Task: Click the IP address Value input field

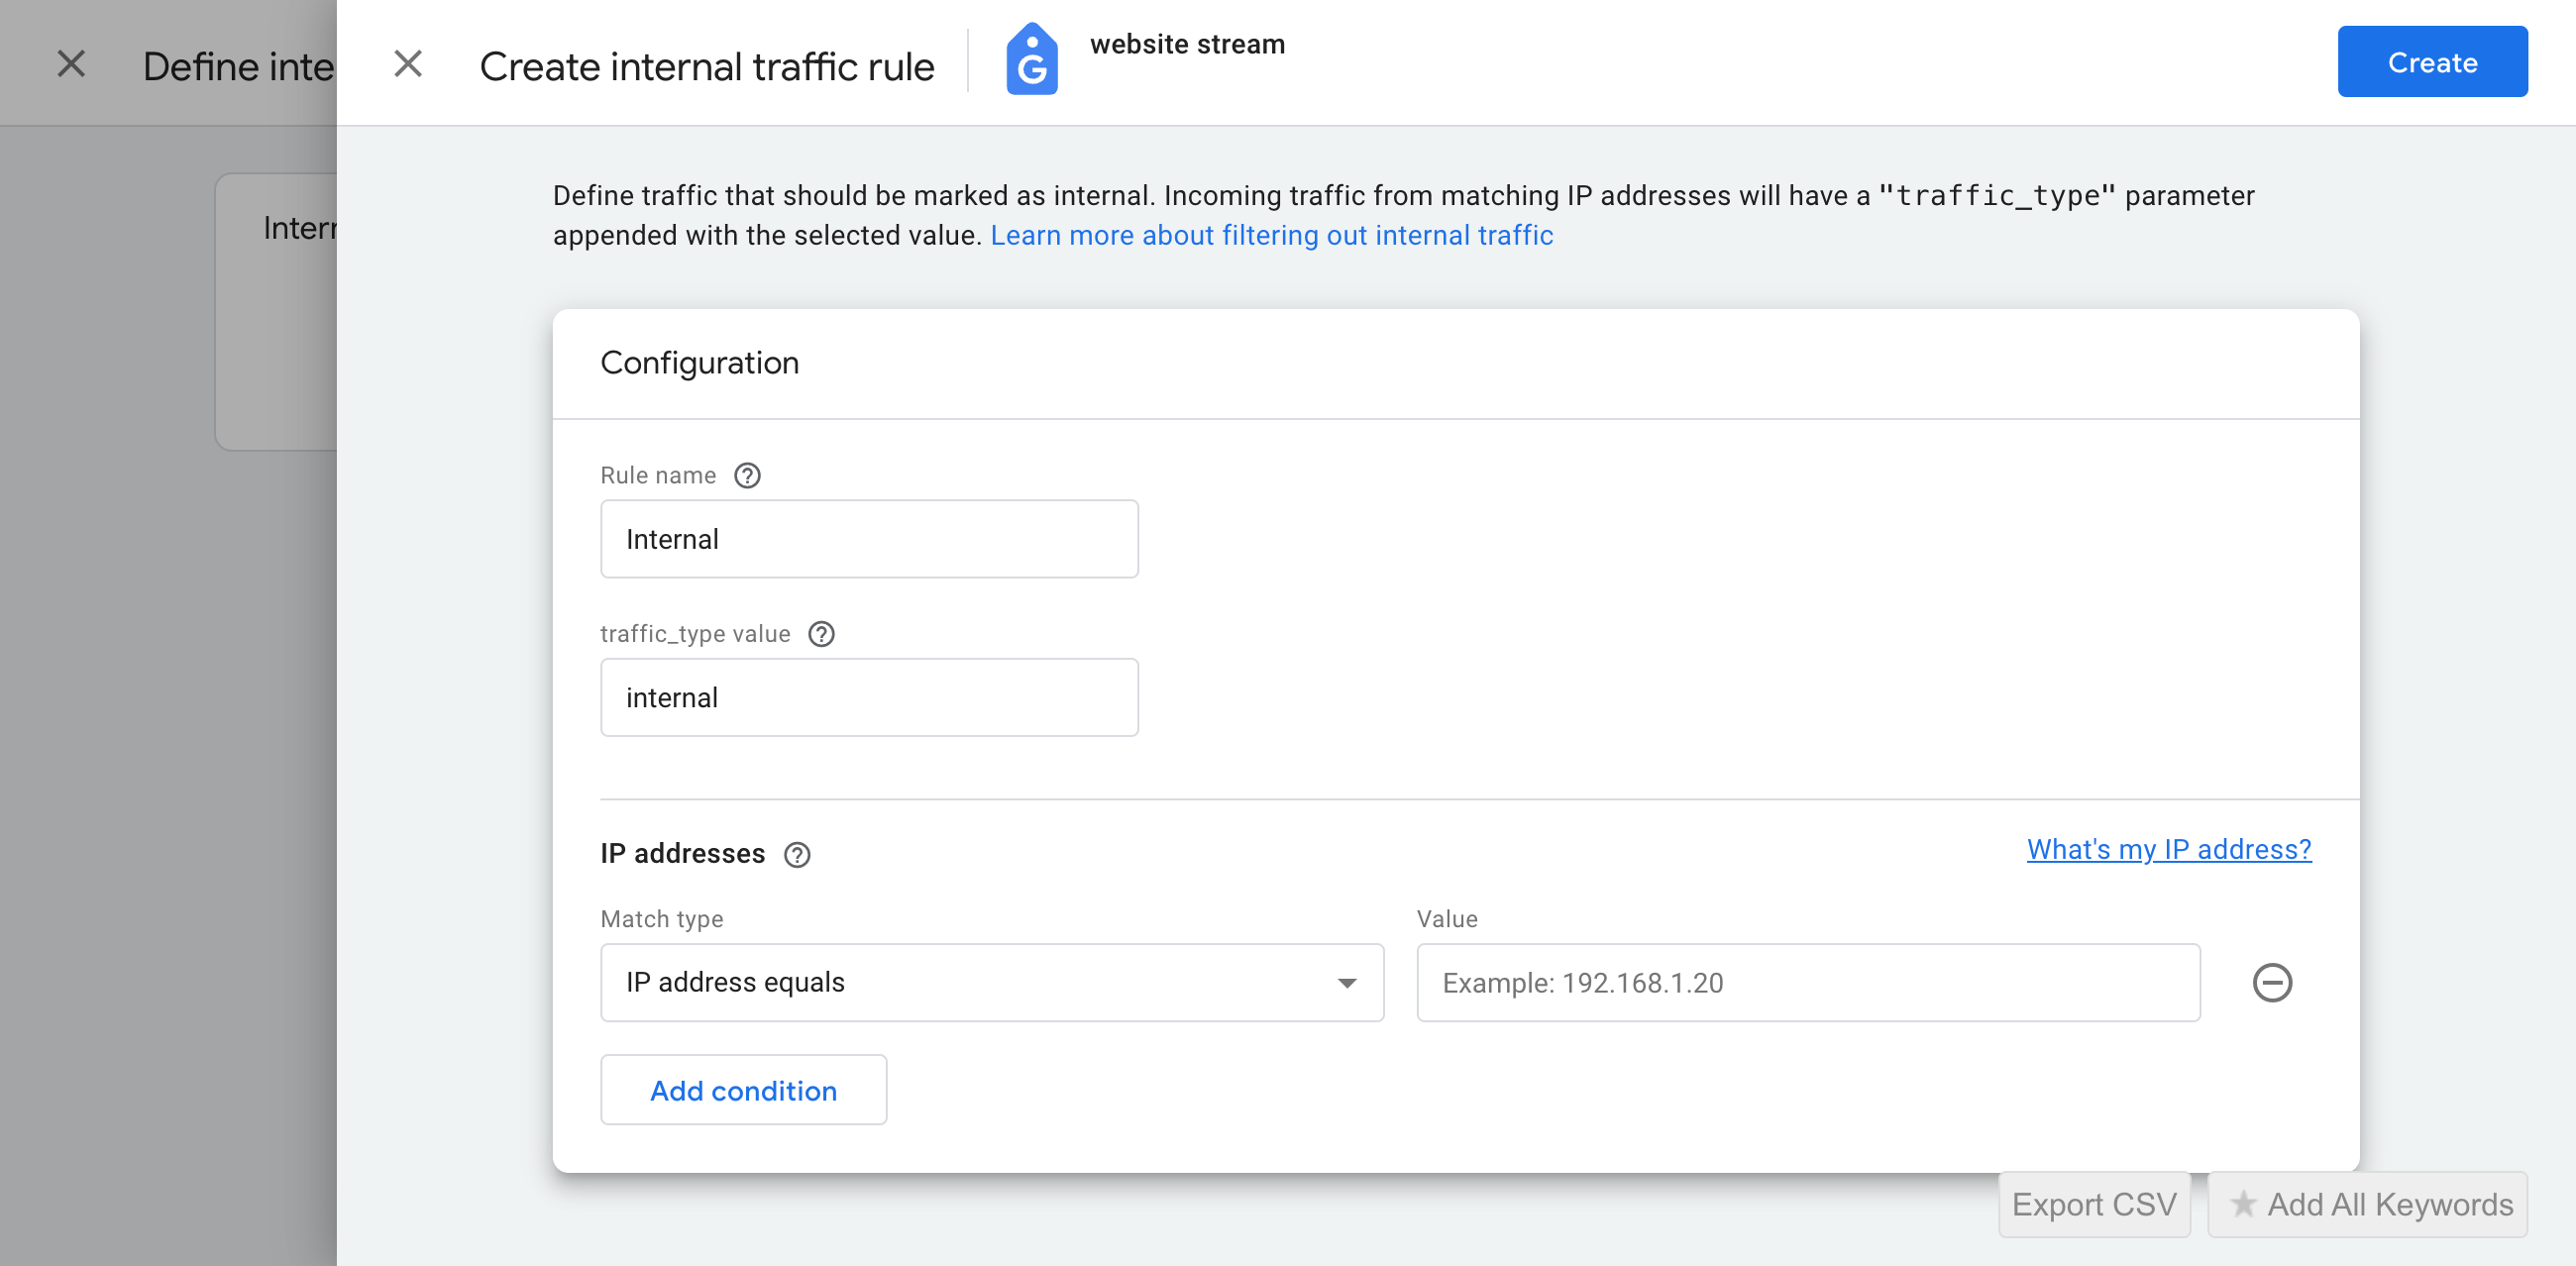Action: [x=1806, y=983]
